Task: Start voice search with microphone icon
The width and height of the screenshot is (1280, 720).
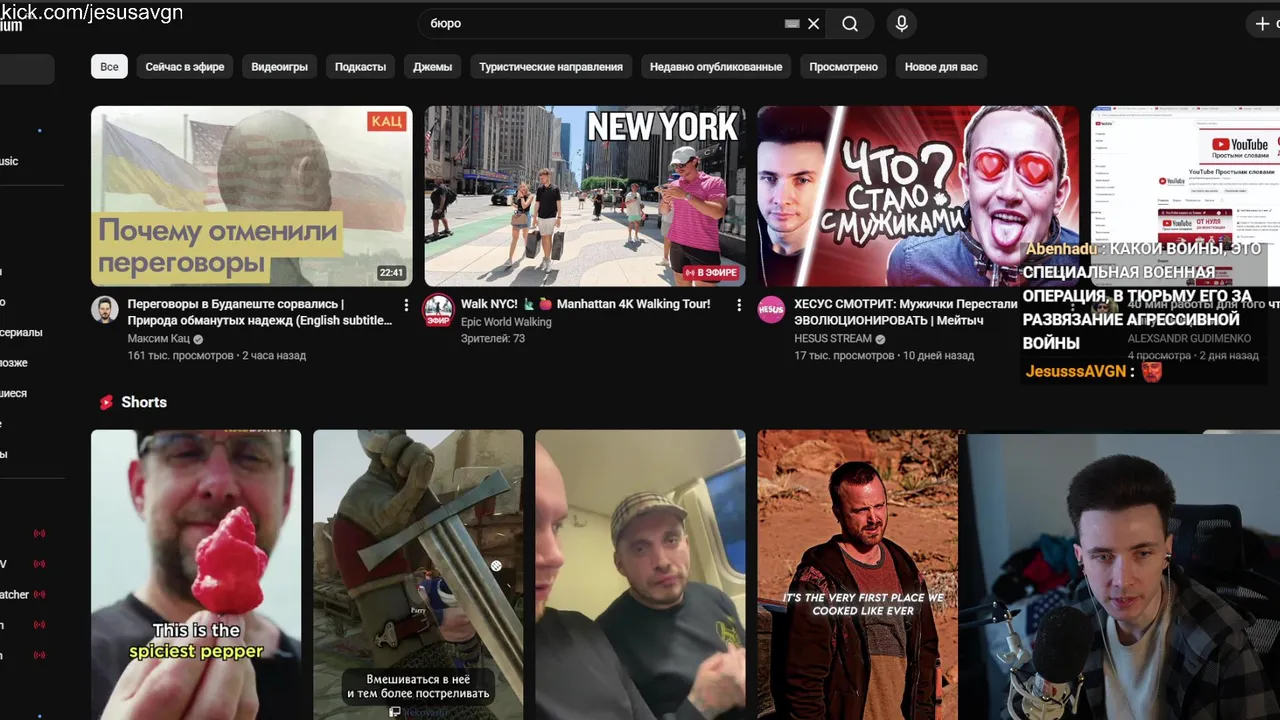Action: pyautogui.click(x=901, y=24)
